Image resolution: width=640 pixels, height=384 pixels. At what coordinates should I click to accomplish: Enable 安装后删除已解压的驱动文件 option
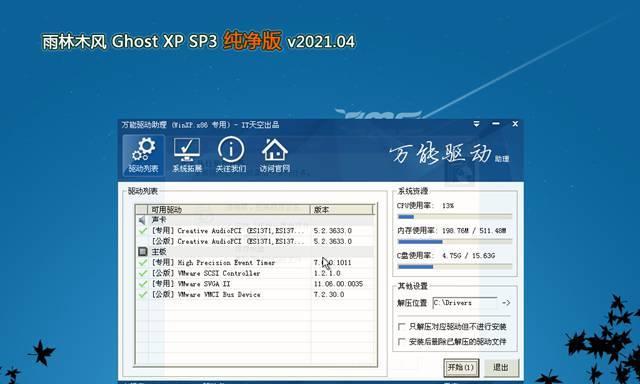[402, 342]
